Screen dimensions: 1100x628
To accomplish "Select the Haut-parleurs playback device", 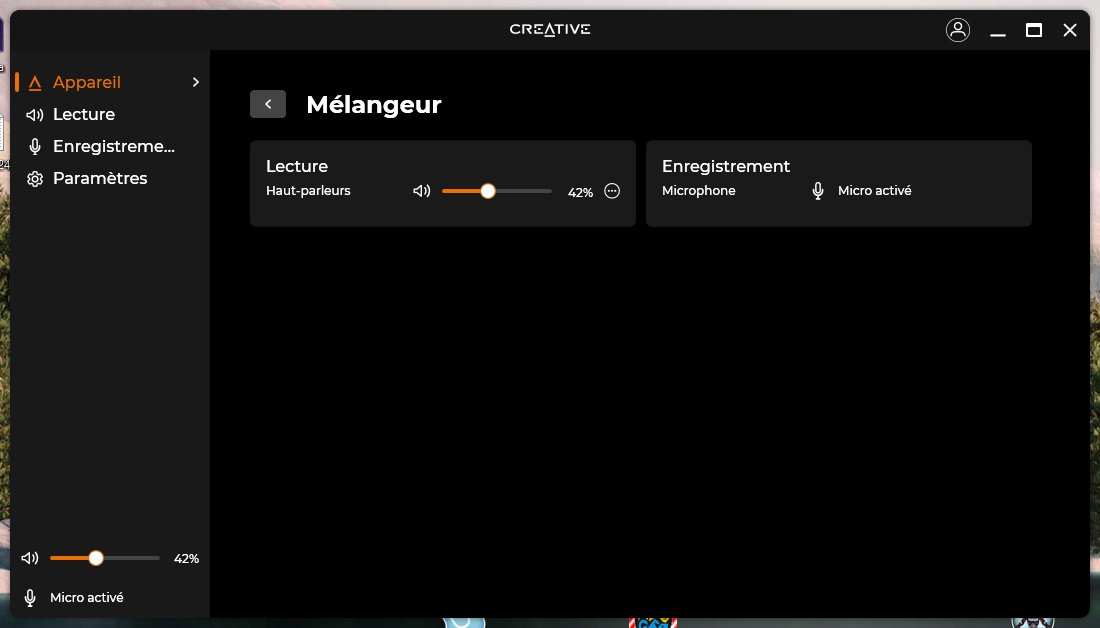I will (x=308, y=190).
